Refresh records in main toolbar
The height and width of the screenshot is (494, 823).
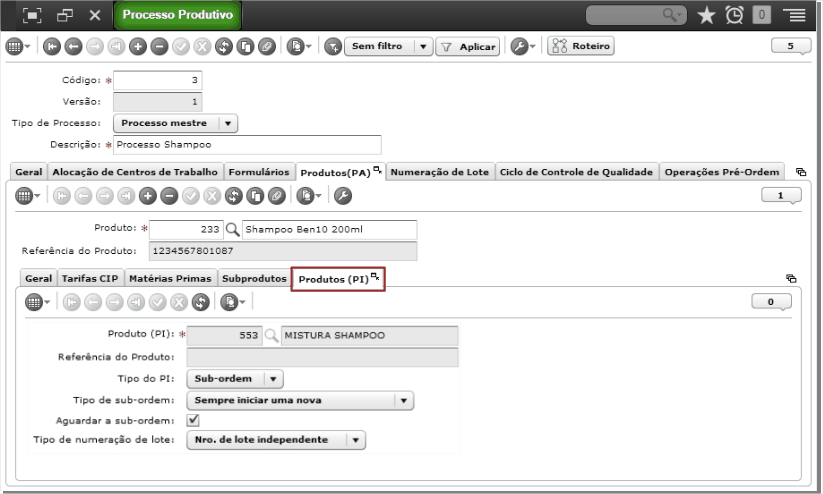pos(224,47)
